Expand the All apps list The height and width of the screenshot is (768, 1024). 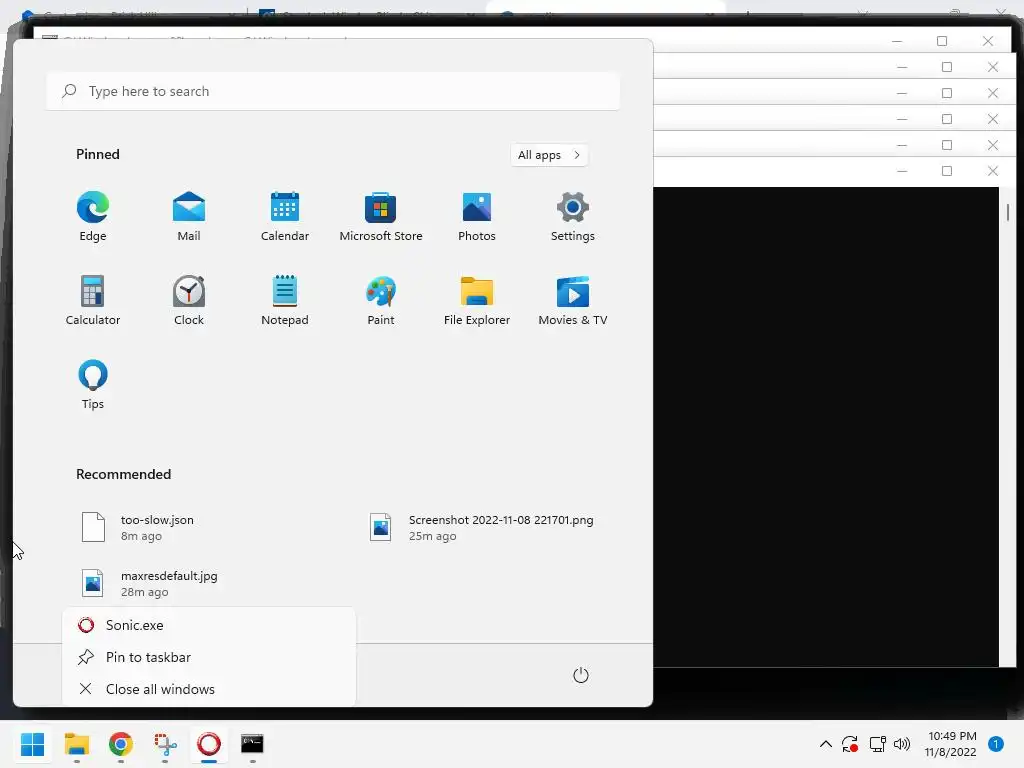549,155
